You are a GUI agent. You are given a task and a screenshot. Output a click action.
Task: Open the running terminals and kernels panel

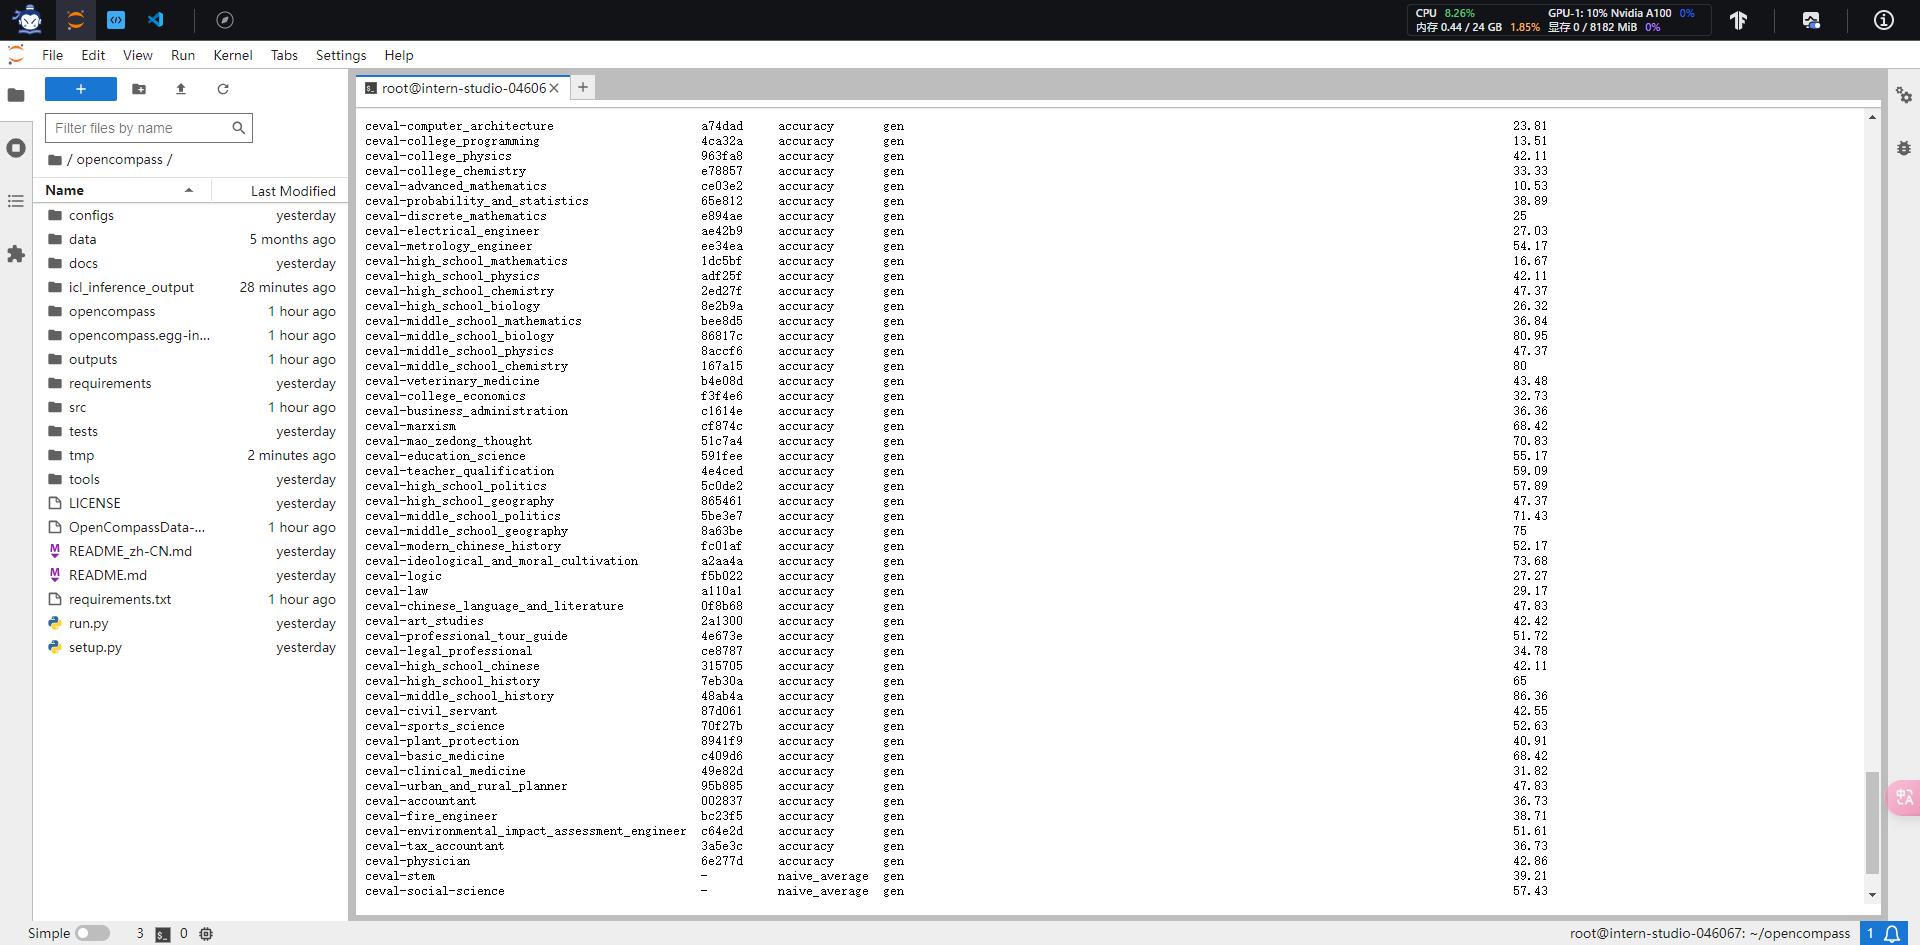coord(16,148)
